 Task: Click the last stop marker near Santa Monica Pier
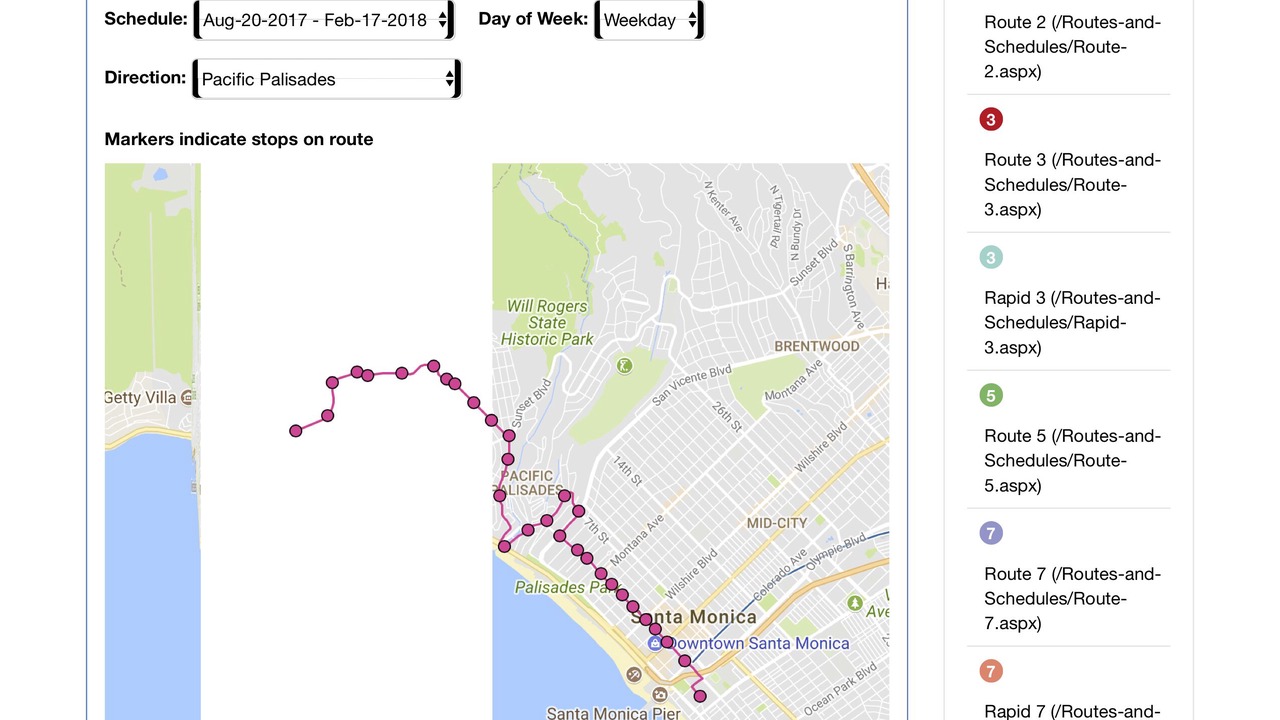[700, 696]
